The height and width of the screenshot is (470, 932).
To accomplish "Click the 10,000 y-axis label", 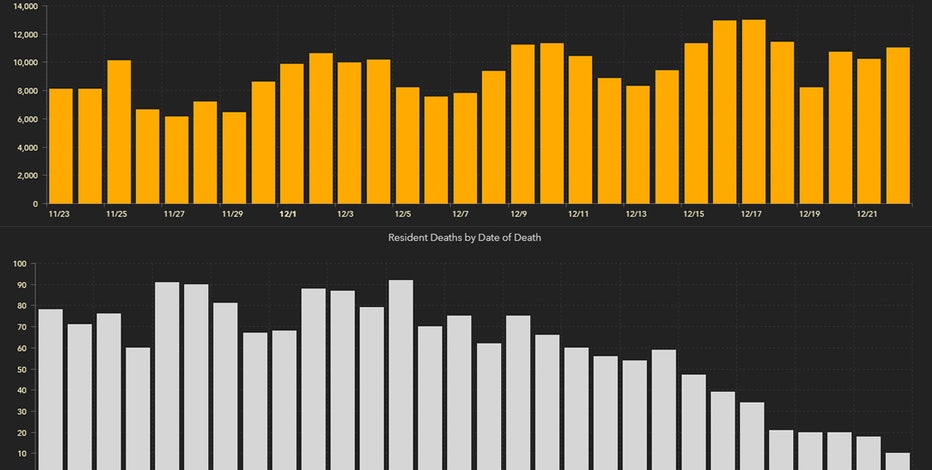I will 26,62.
